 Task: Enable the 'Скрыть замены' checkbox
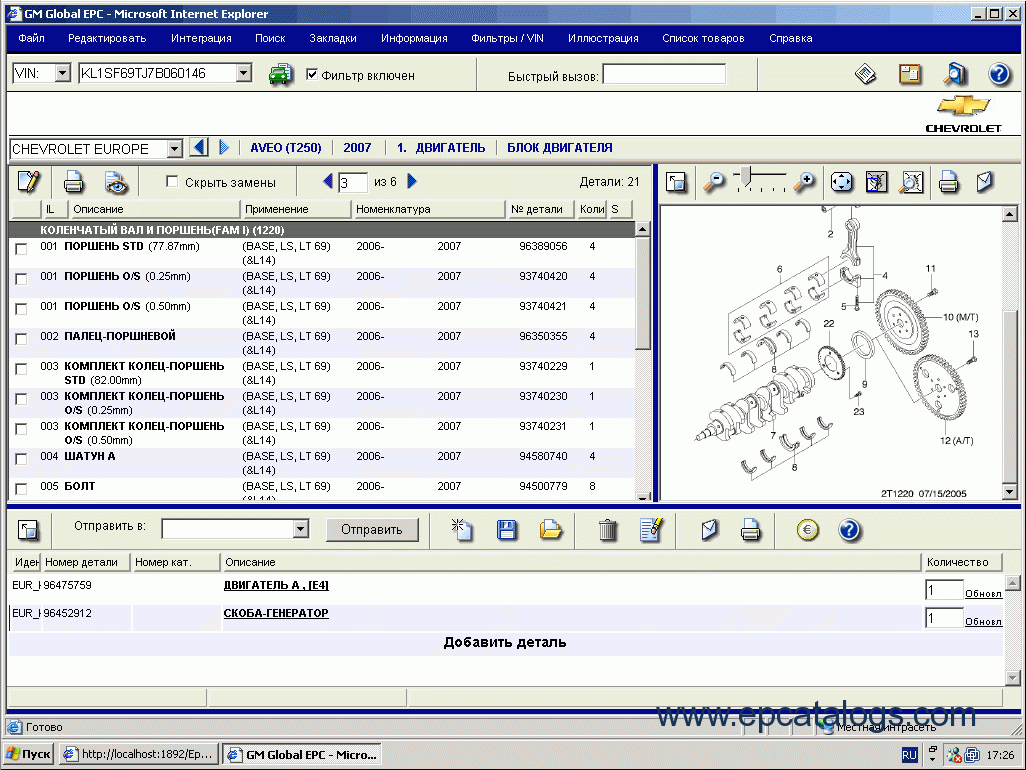172,181
